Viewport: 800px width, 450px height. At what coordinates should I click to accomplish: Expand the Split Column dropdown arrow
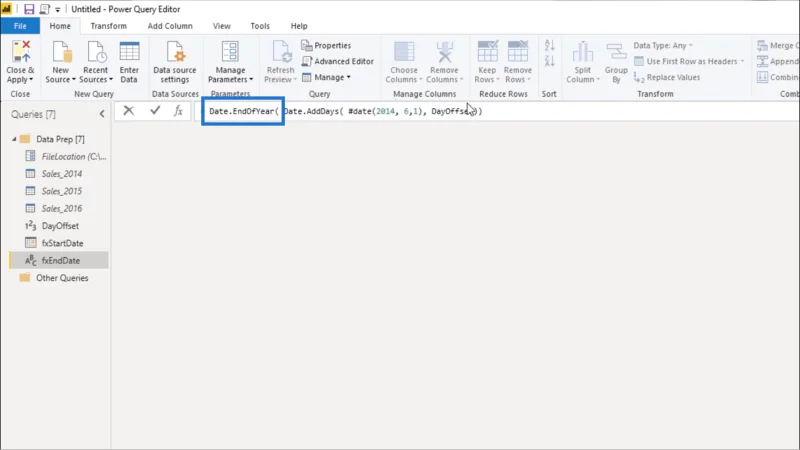tap(598, 80)
